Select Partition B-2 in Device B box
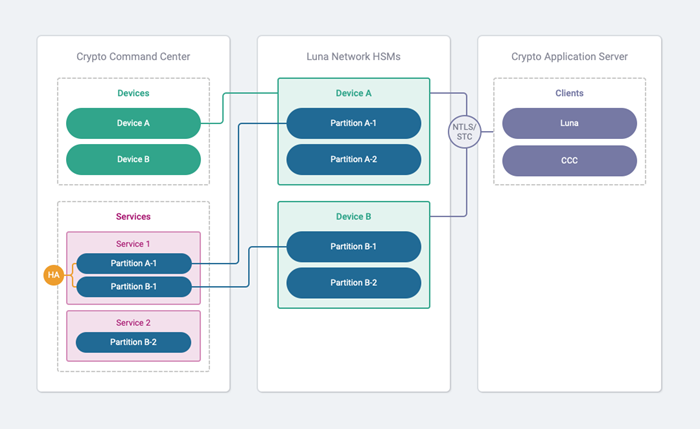The height and width of the screenshot is (430, 700). tap(353, 282)
